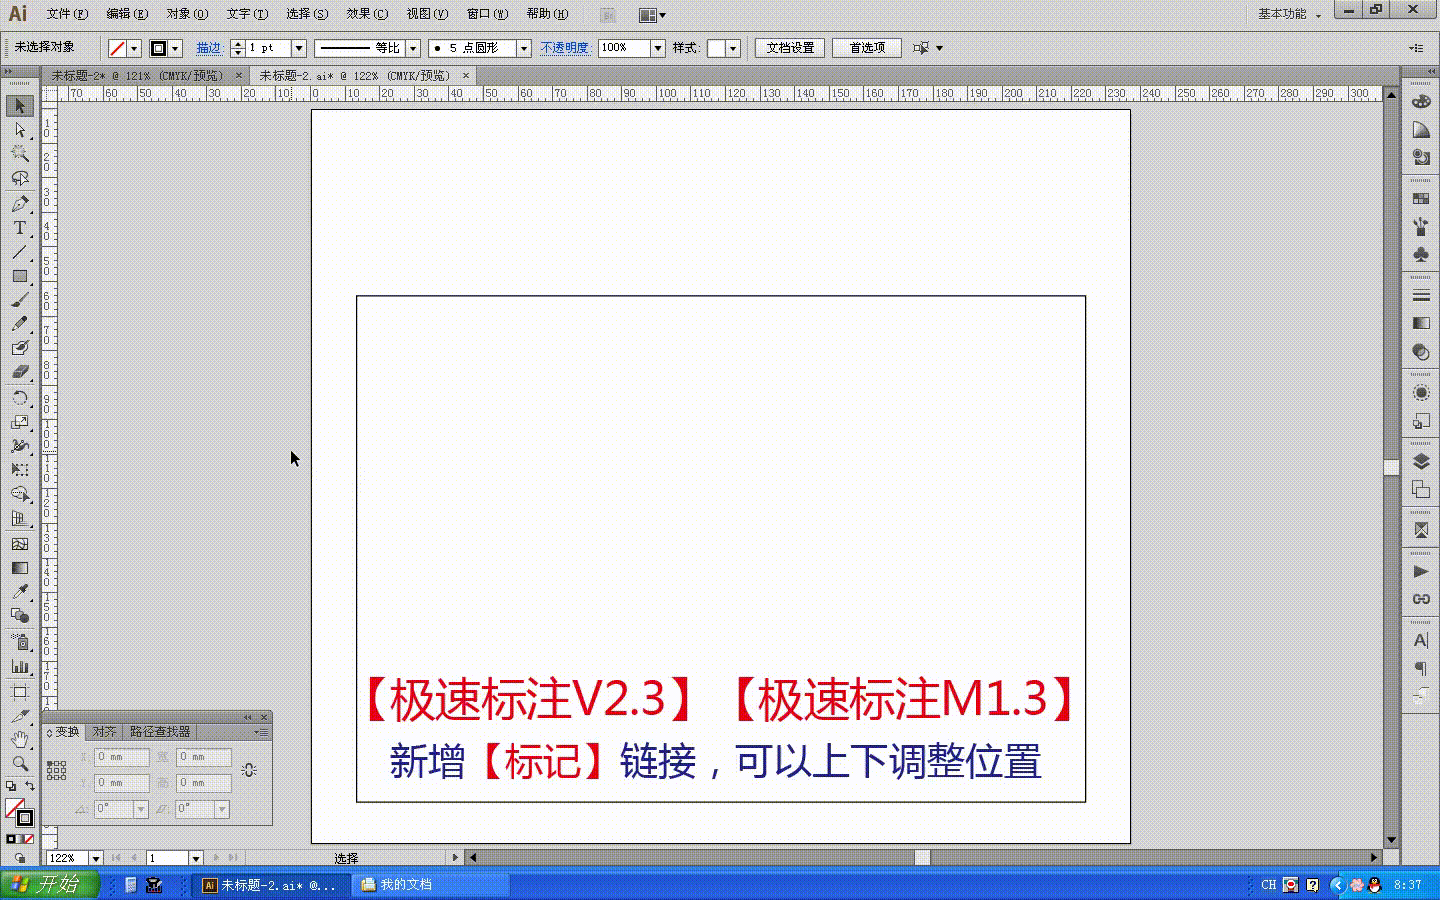Open fill color dropdown in control bar
The image size is (1440, 900).
click(x=134, y=48)
